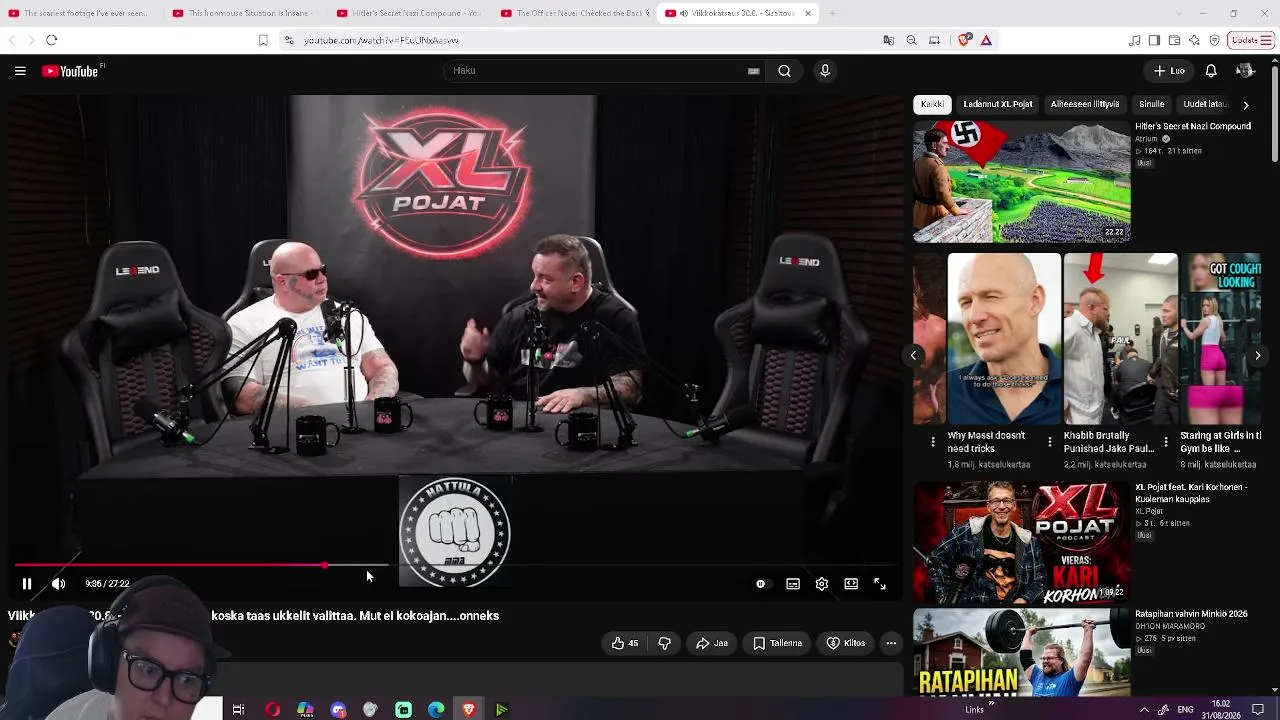Enter fullscreen with the player icon
Viewport: 1280px width, 720px height.
pos(880,584)
